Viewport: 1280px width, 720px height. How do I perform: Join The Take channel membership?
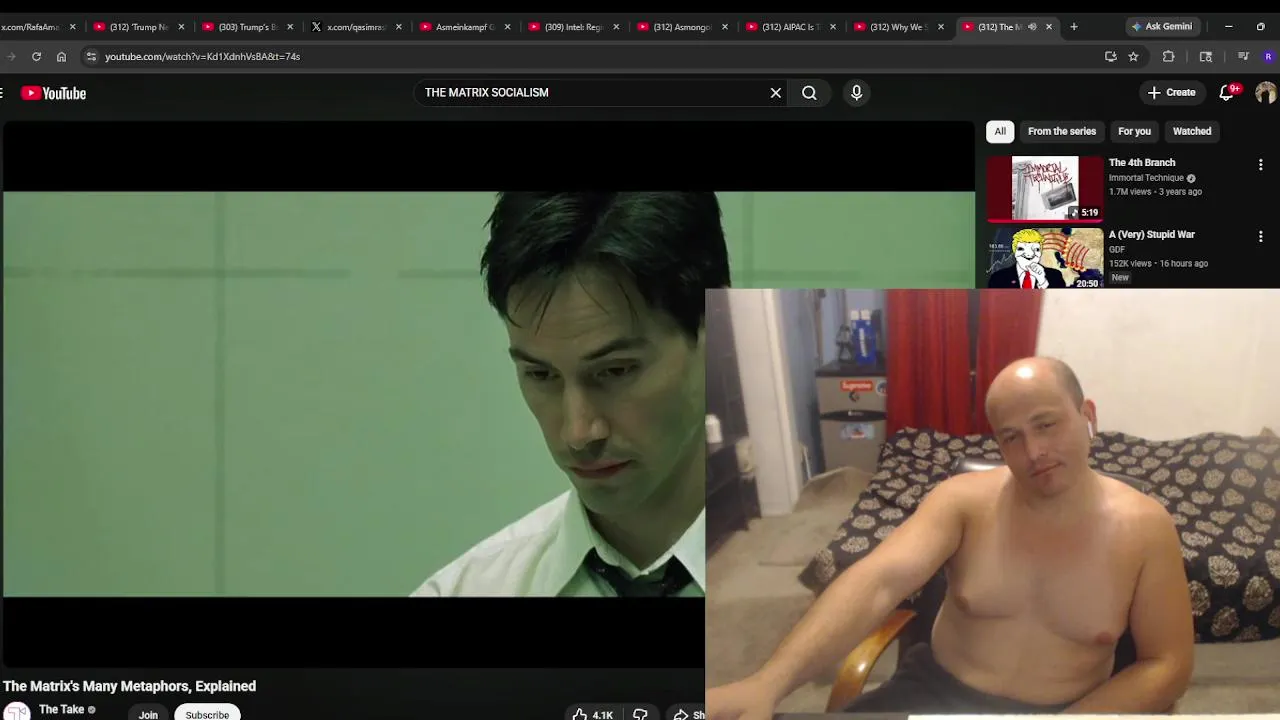[148, 714]
